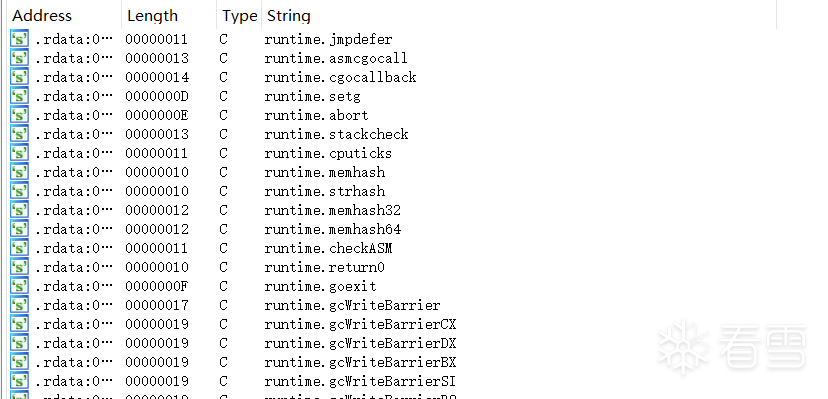
Task: Sort strings via String column header
Action: (x=289, y=16)
